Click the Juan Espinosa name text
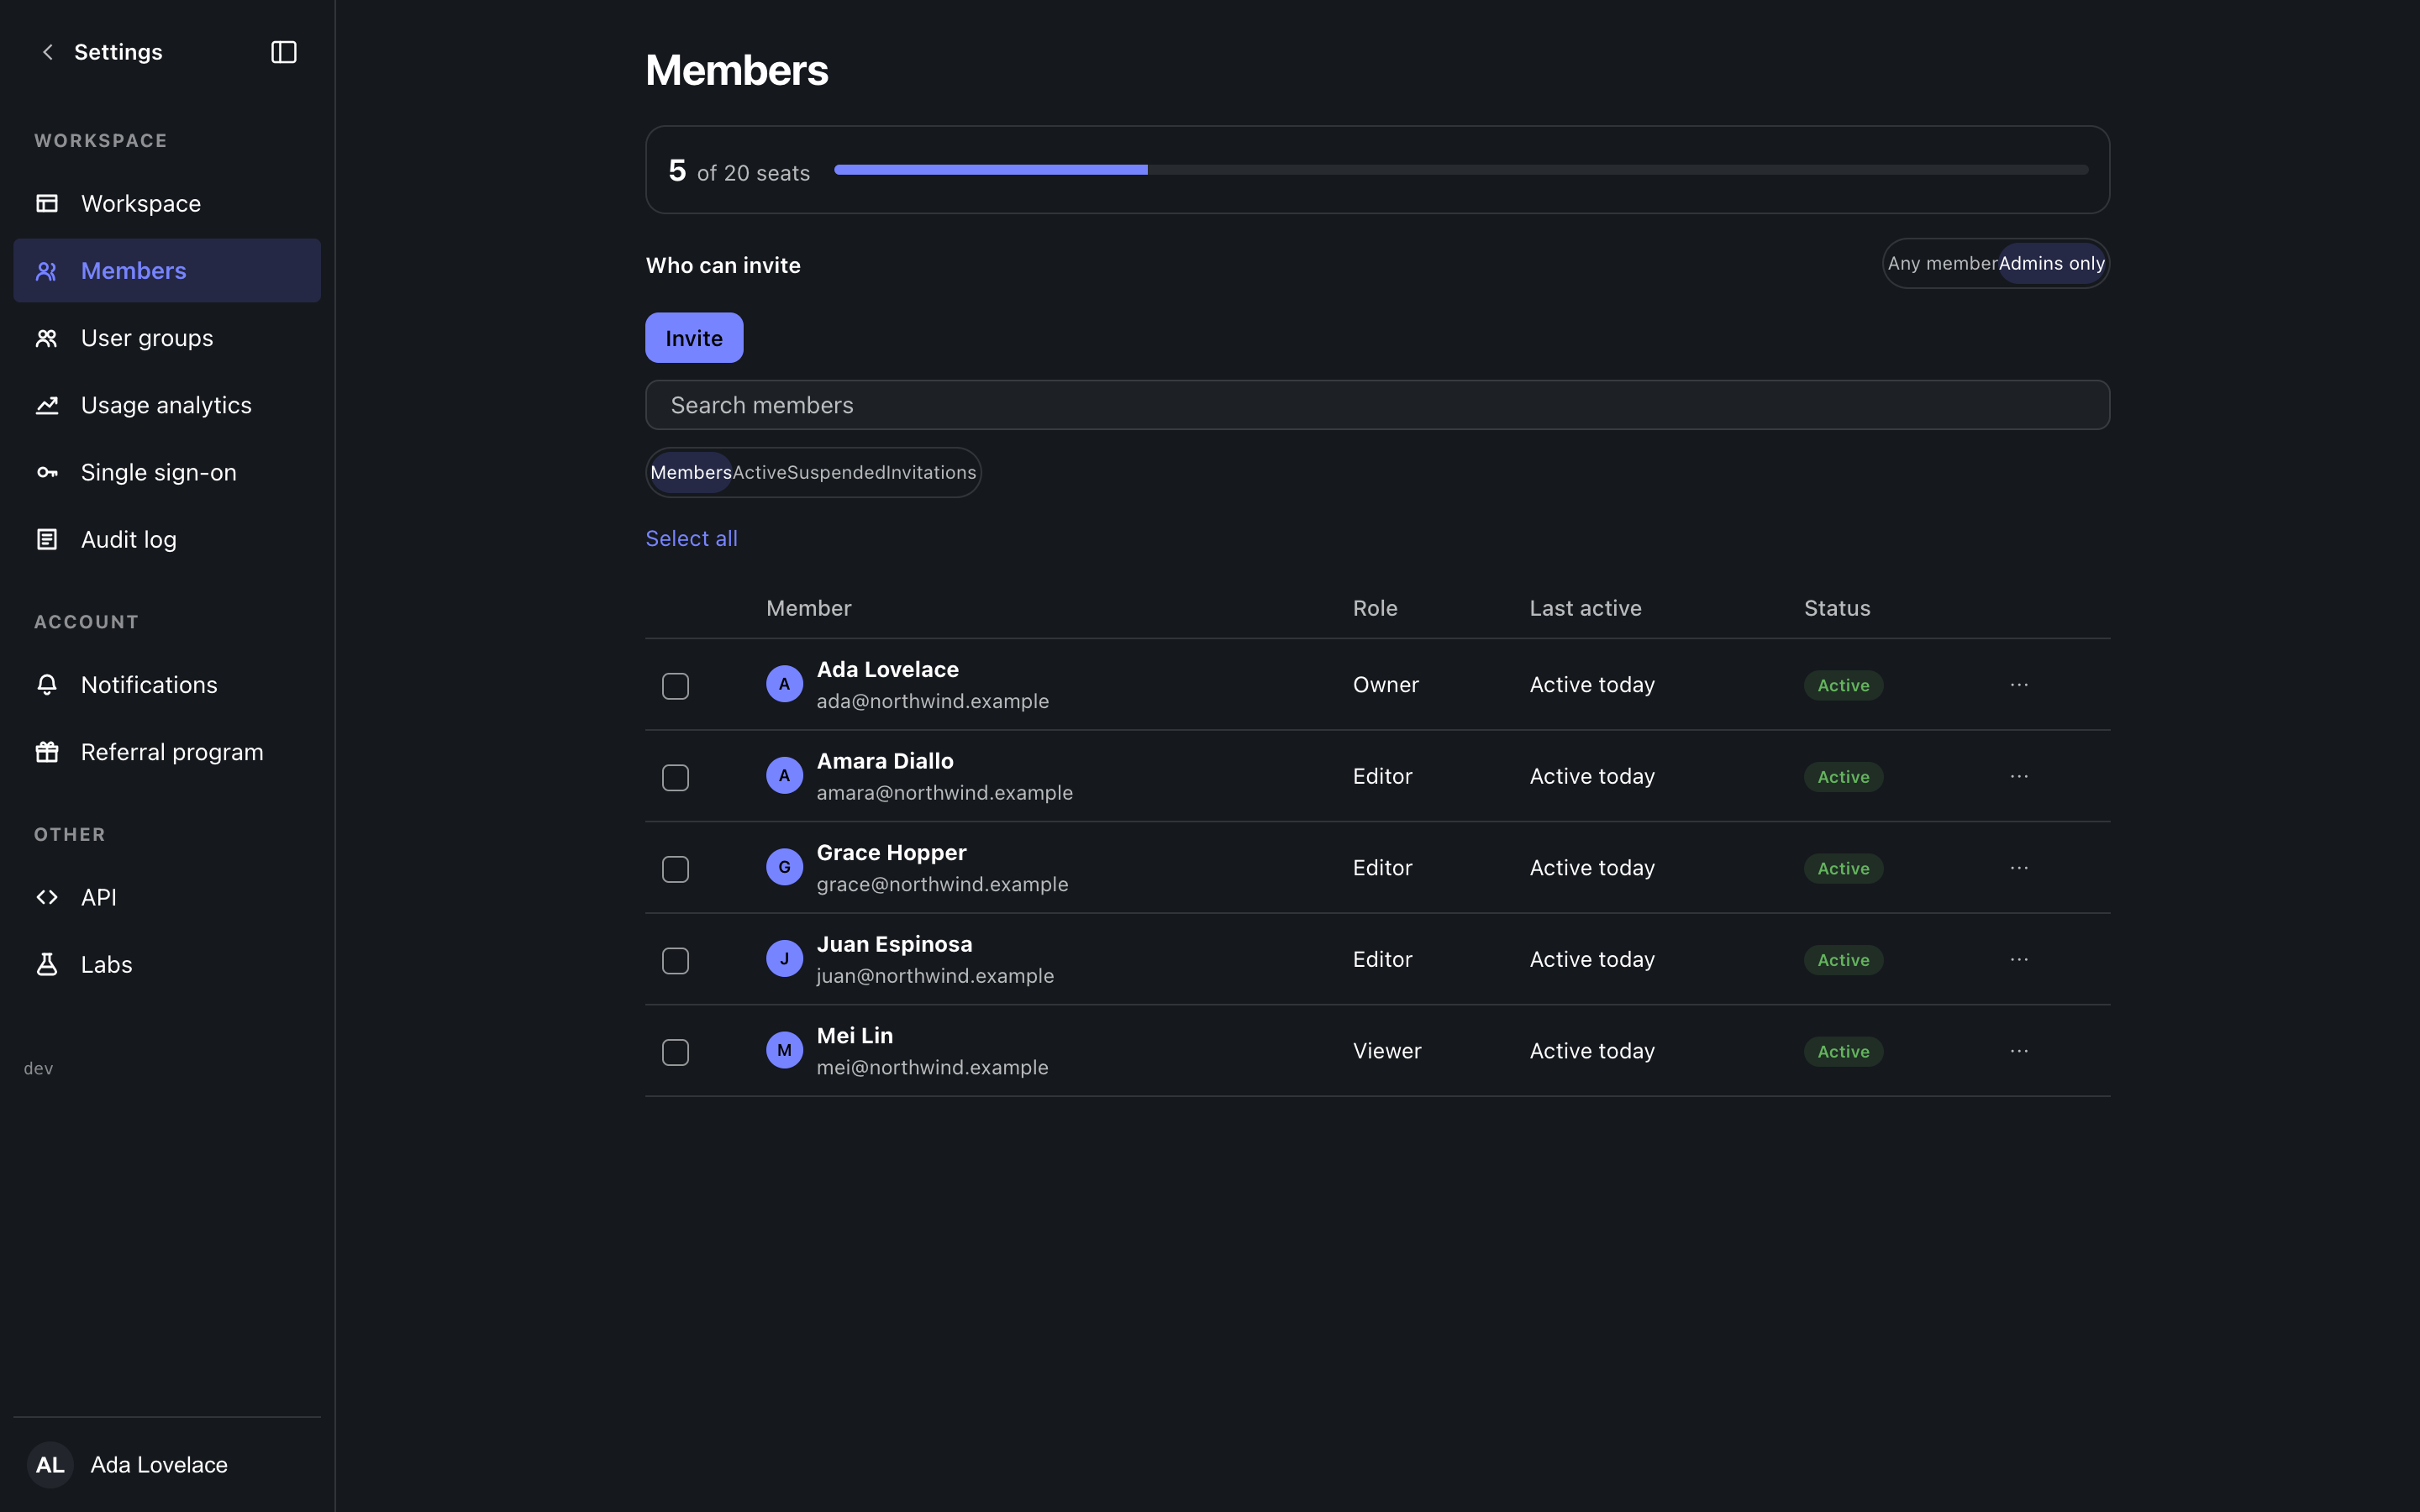The image size is (2420, 1512). click(x=894, y=944)
